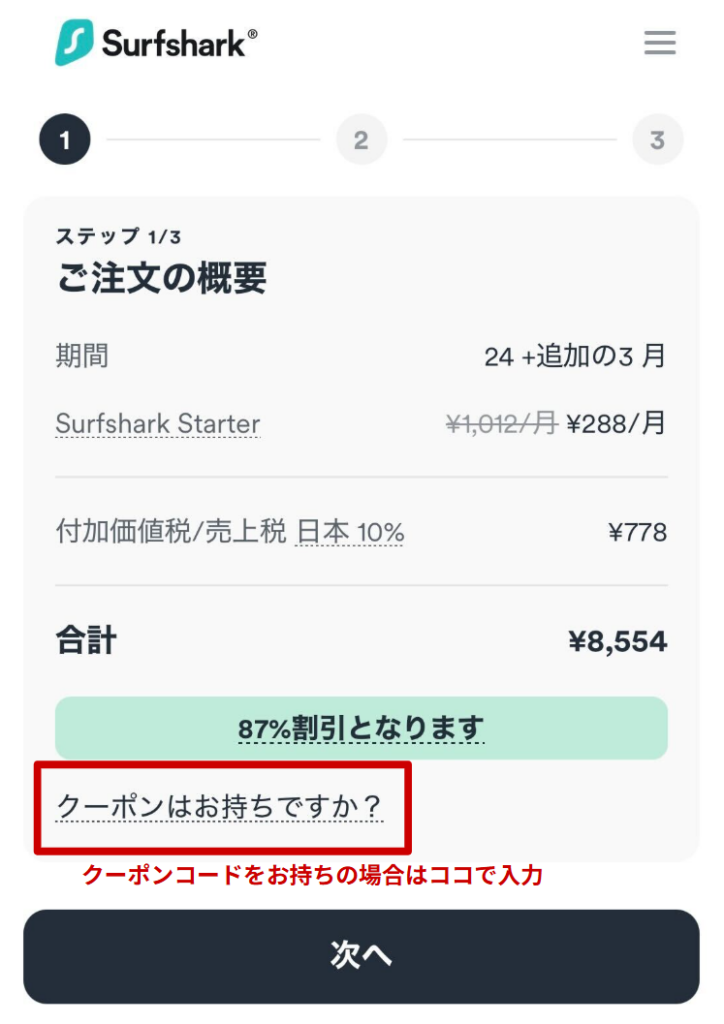Image resolution: width=724 pixels, height=1024 pixels.
Task: Click the crossed-out ¥1,012/月 price
Action: point(501,424)
